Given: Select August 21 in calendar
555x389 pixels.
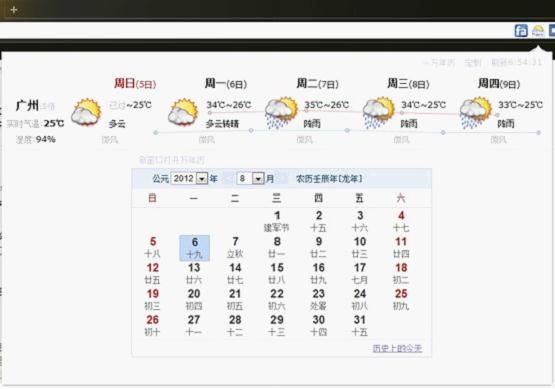Looking at the screenshot, I should [235, 299].
